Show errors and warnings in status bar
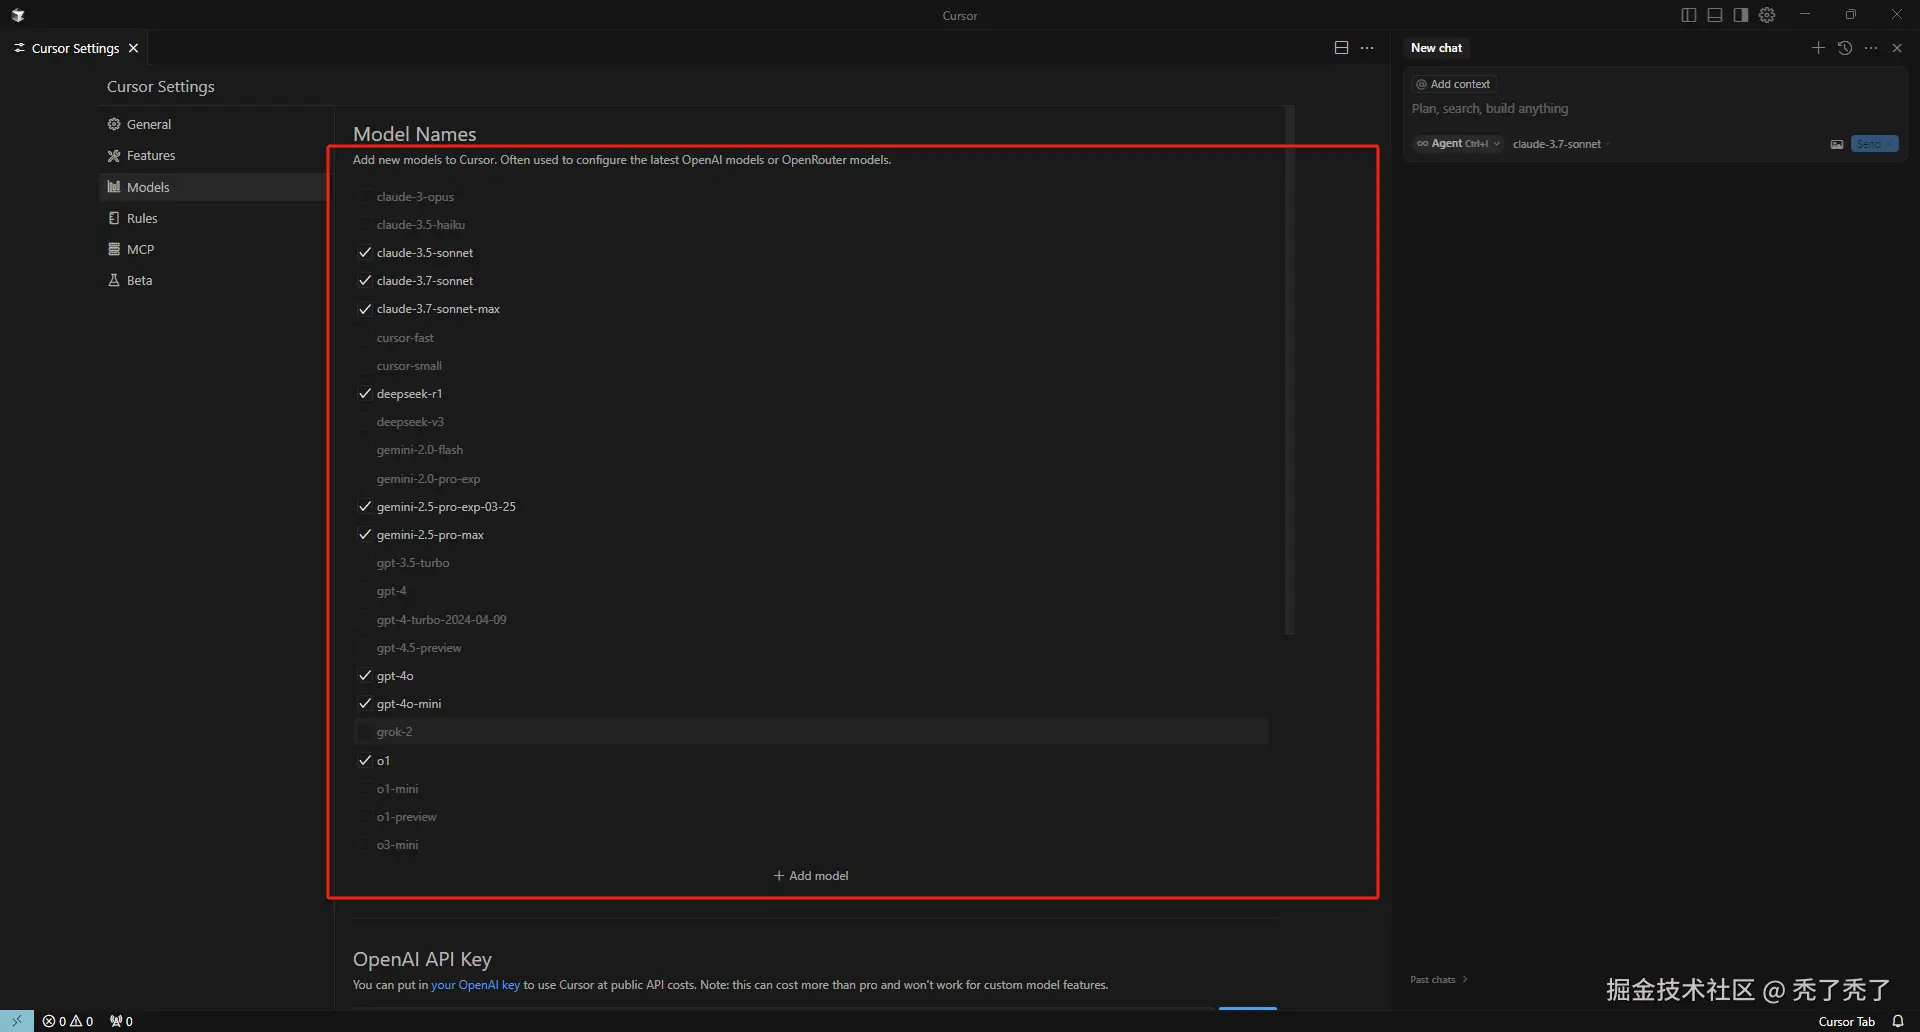 (x=68, y=1021)
